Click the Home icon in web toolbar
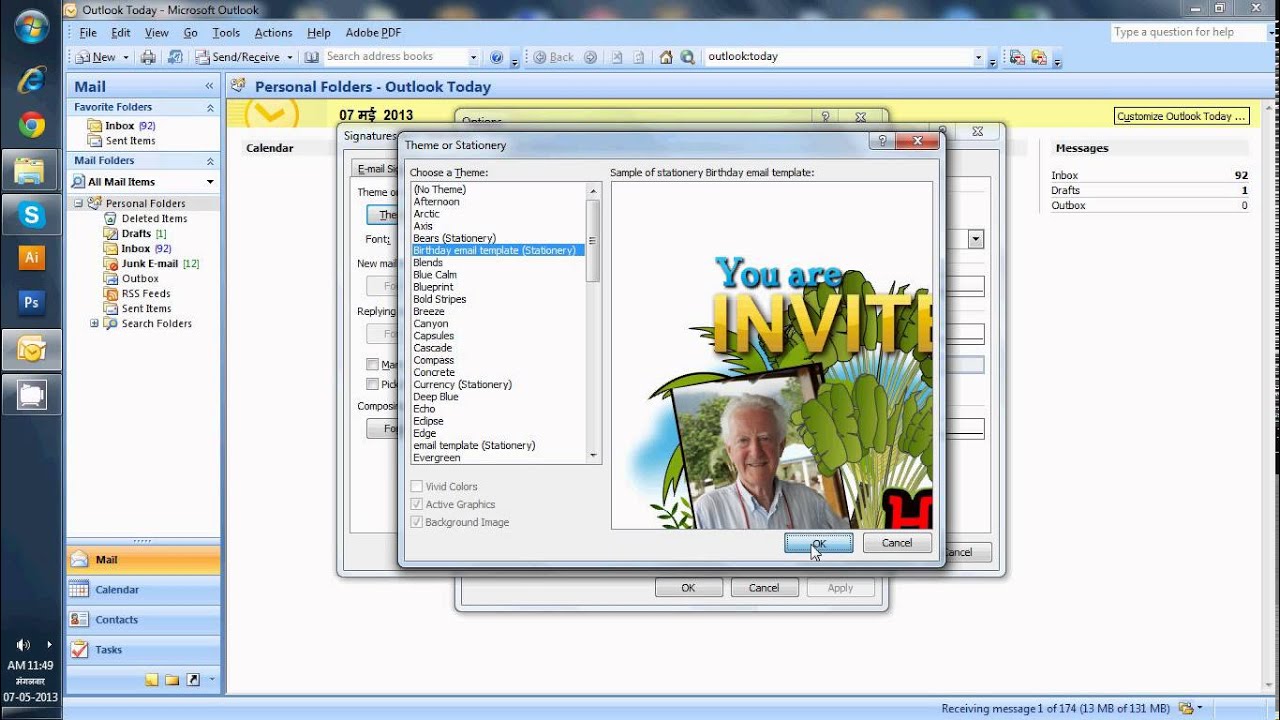This screenshot has width=1280, height=720. 666,57
